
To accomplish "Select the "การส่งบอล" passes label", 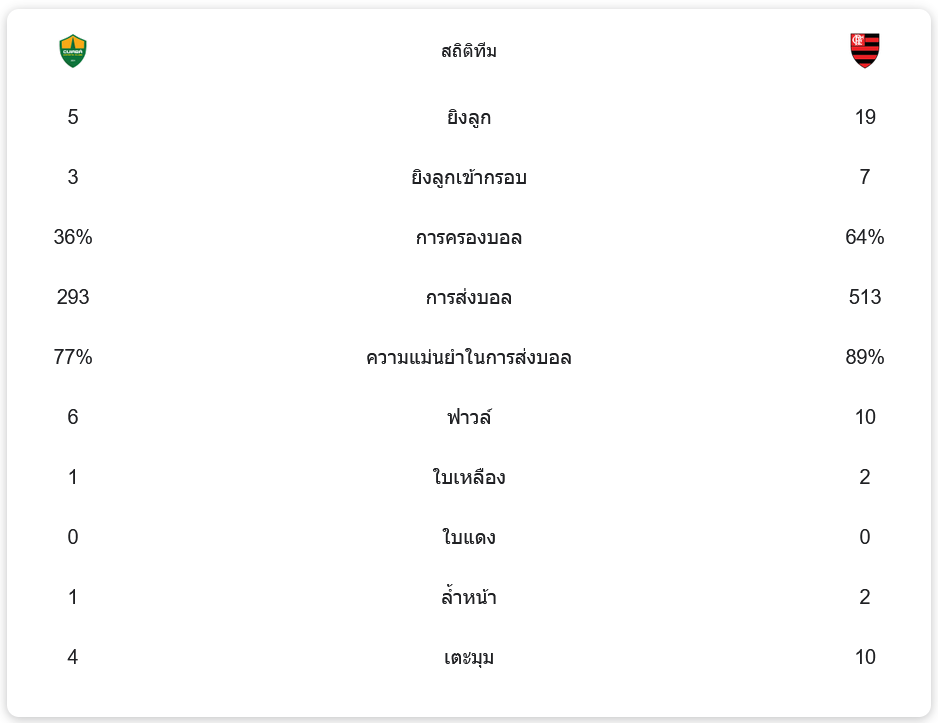I will coord(469,298).
